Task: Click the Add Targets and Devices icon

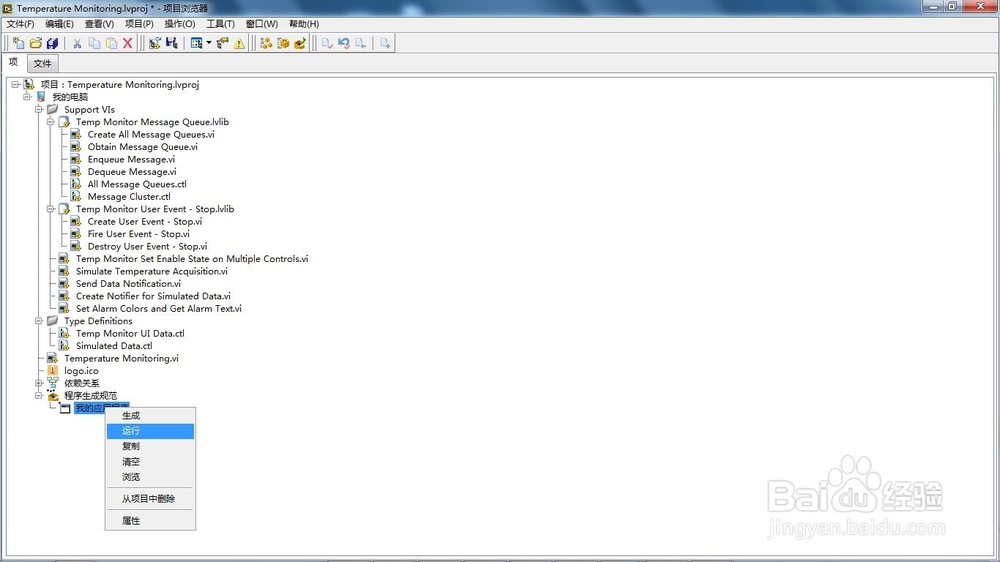Action: point(154,43)
